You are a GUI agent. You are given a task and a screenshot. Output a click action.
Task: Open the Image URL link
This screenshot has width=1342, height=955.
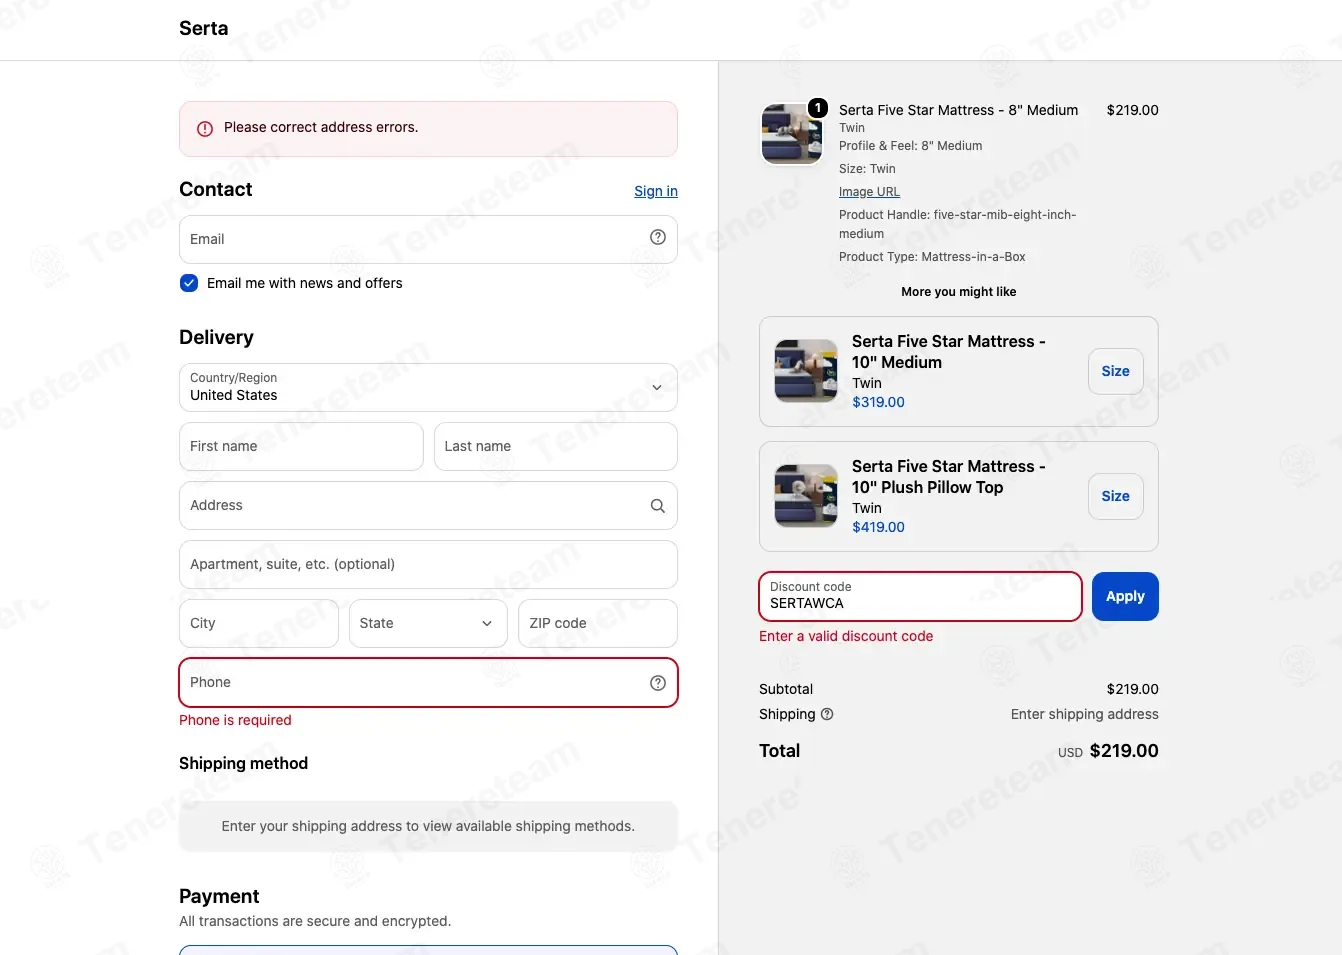(x=869, y=192)
